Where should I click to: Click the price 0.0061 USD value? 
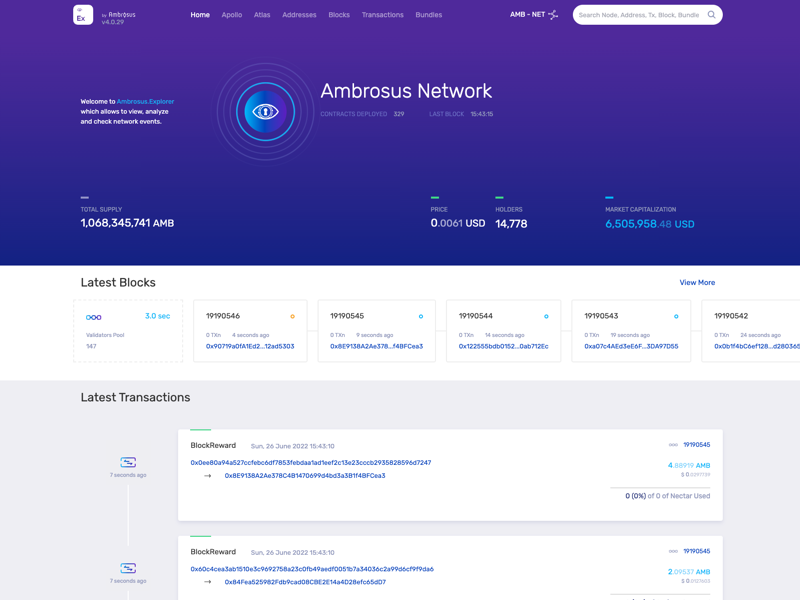click(458, 223)
